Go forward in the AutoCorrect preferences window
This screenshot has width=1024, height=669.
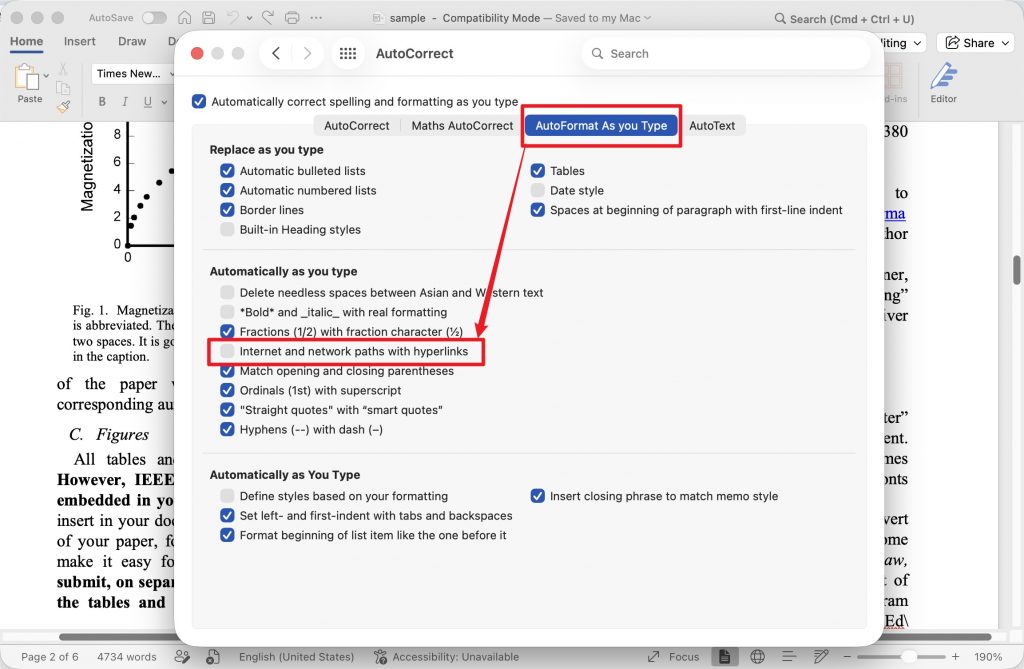tap(307, 54)
